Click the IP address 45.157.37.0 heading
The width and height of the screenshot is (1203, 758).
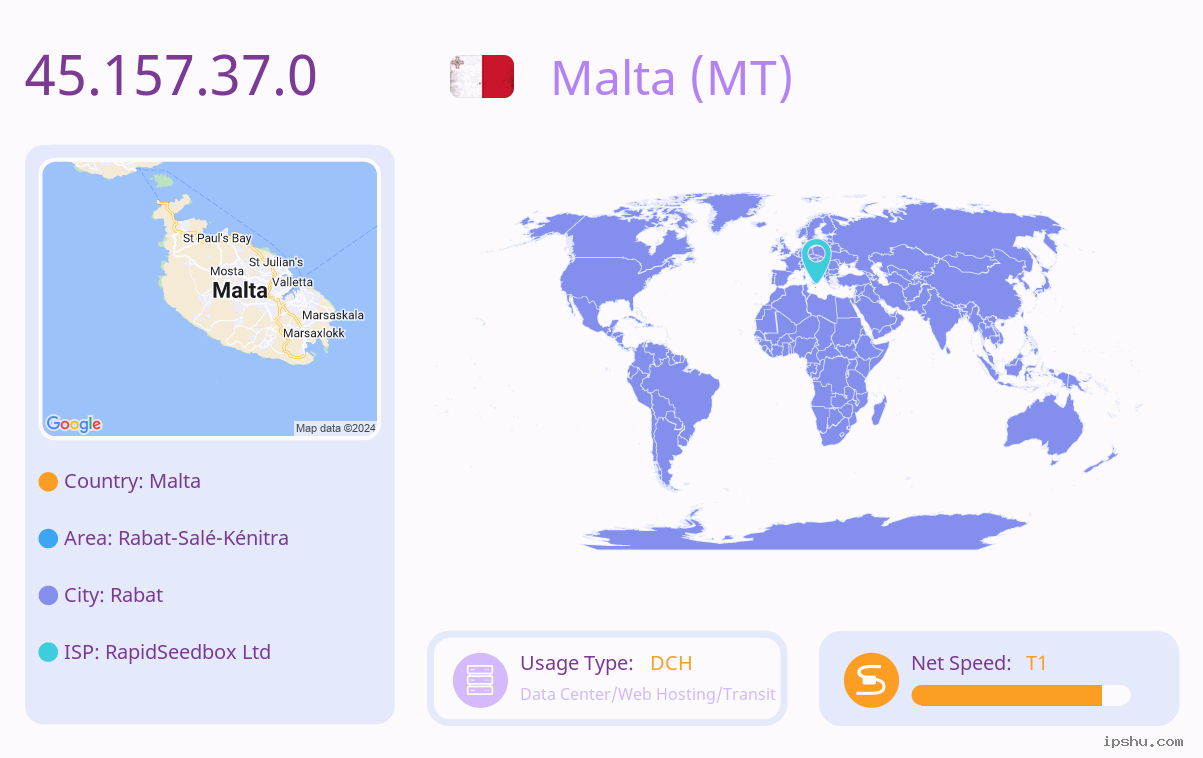[171, 76]
